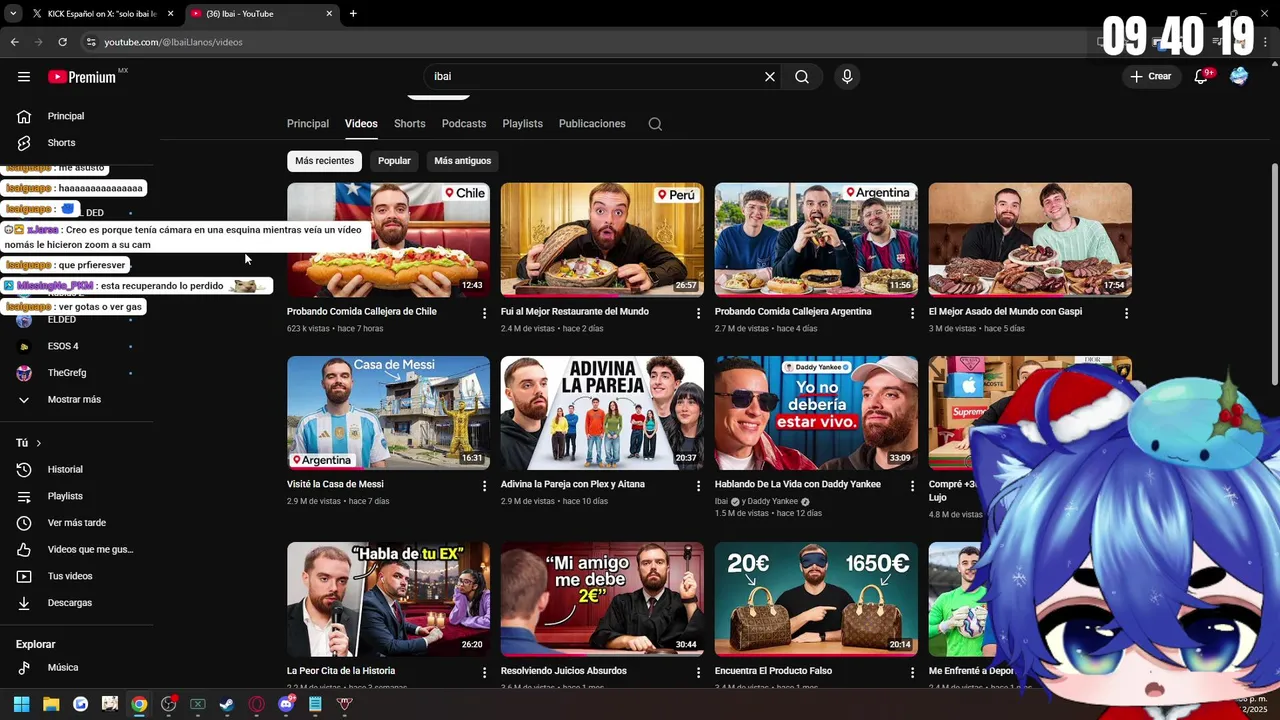Select the Videos tab
Image resolution: width=1280 pixels, height=720 pixels.
[361, 124]
